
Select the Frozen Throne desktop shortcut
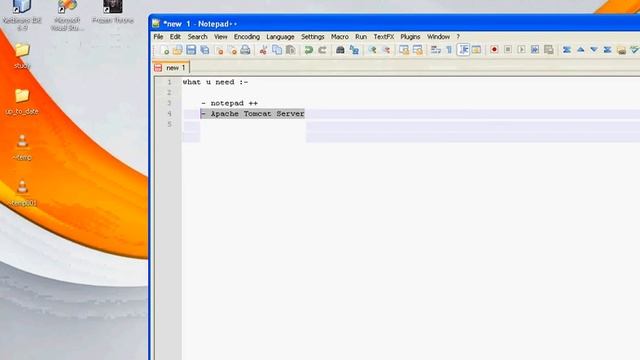coord(113,12)
